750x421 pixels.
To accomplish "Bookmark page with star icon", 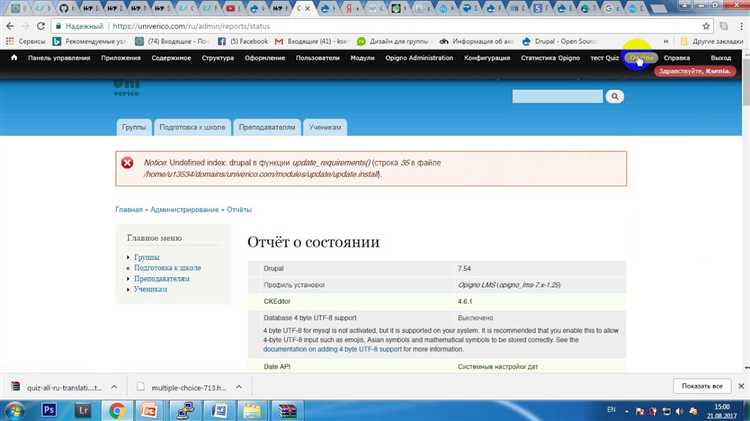I will pos(706,26).
